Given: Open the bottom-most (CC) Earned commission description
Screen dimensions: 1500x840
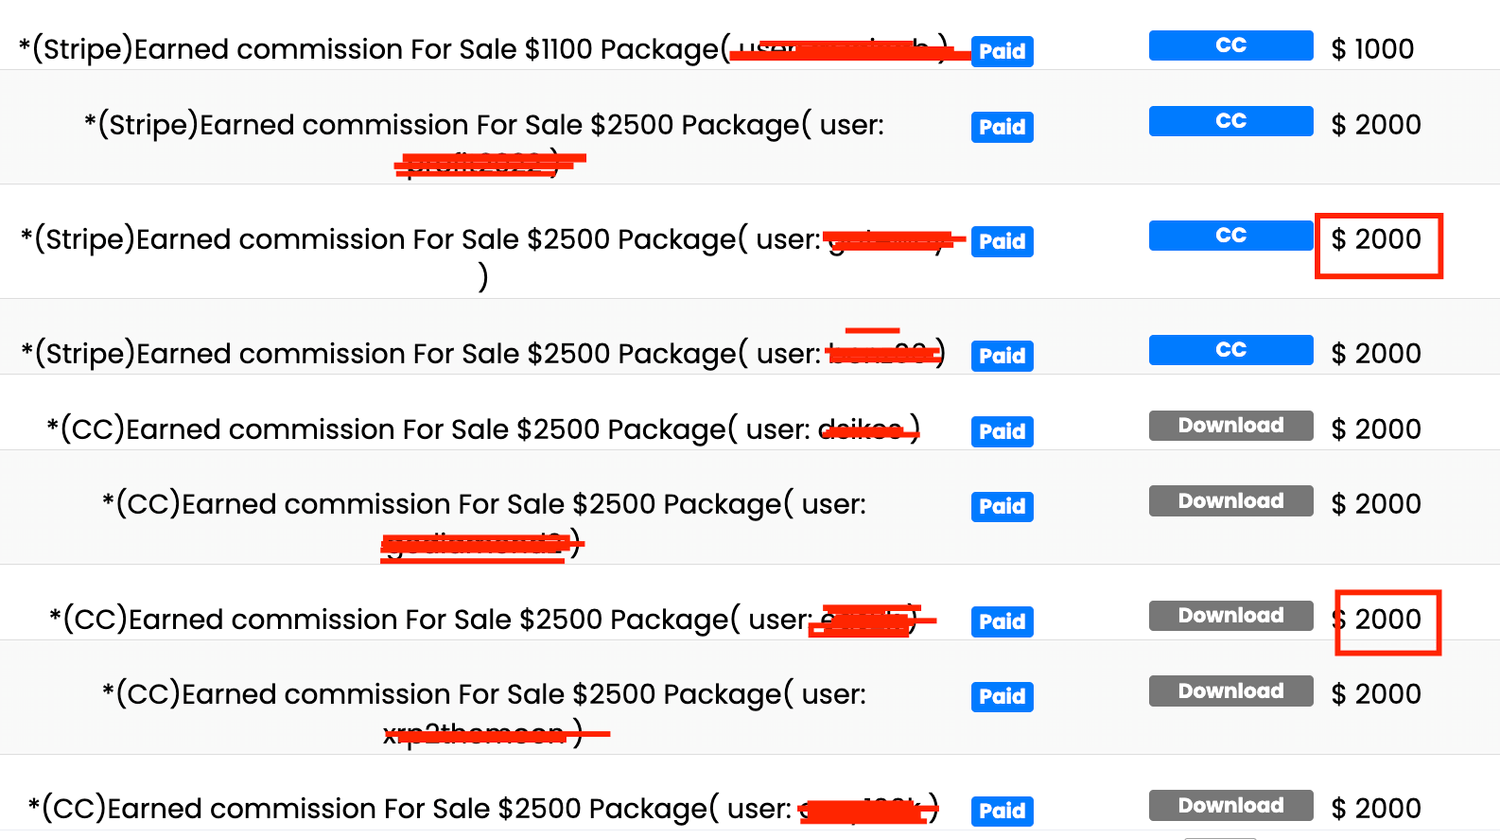Looking at the screenshot, I should coord(483,808).
